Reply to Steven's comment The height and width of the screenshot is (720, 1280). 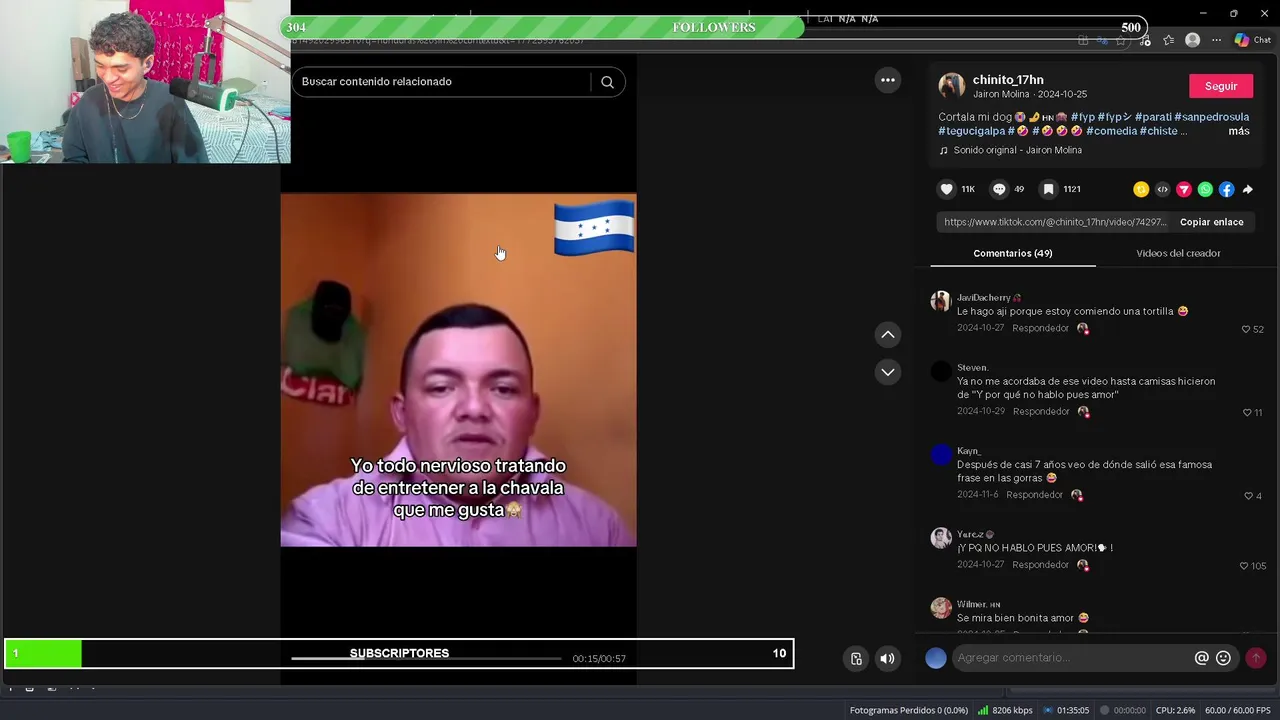click(1041, 411)
